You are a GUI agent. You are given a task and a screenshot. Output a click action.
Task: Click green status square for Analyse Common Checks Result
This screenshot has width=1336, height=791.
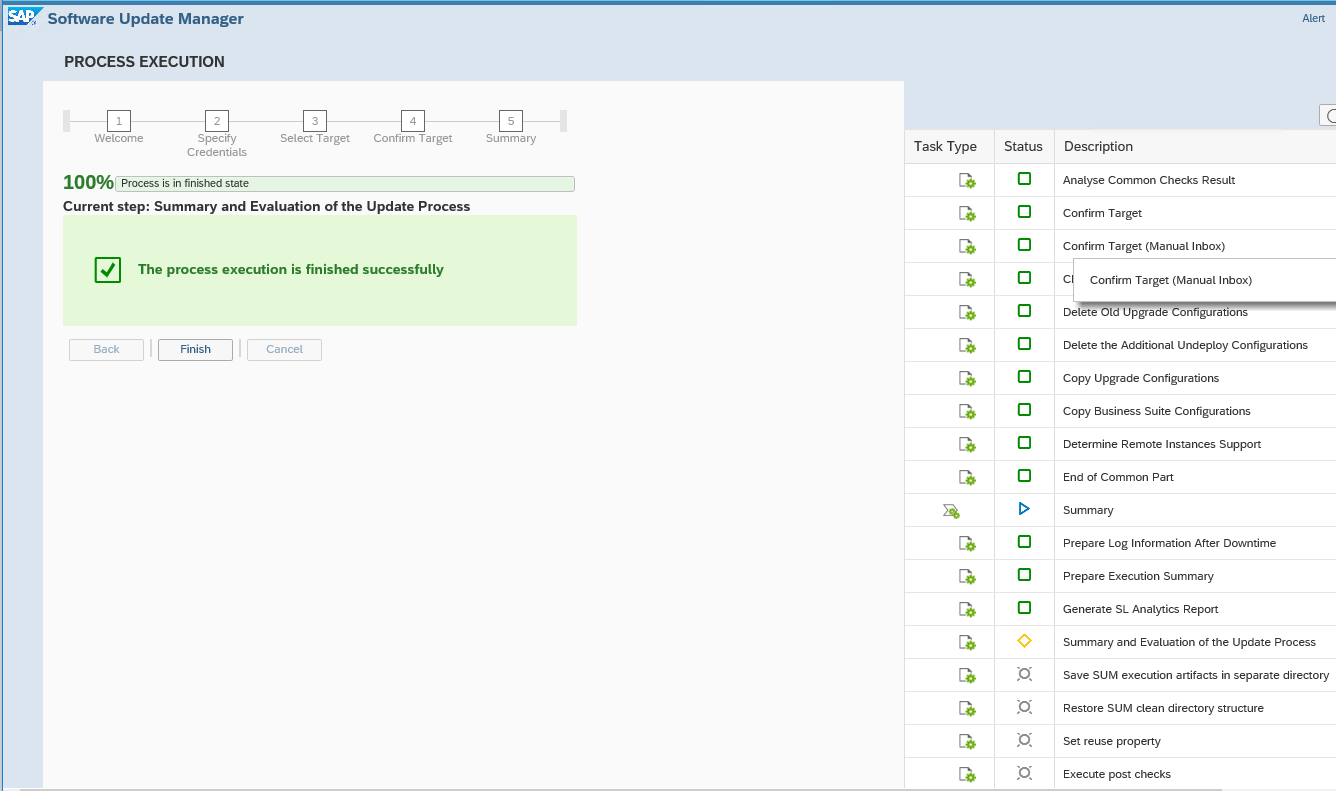pyautogui.click(x=1024, y=179)
